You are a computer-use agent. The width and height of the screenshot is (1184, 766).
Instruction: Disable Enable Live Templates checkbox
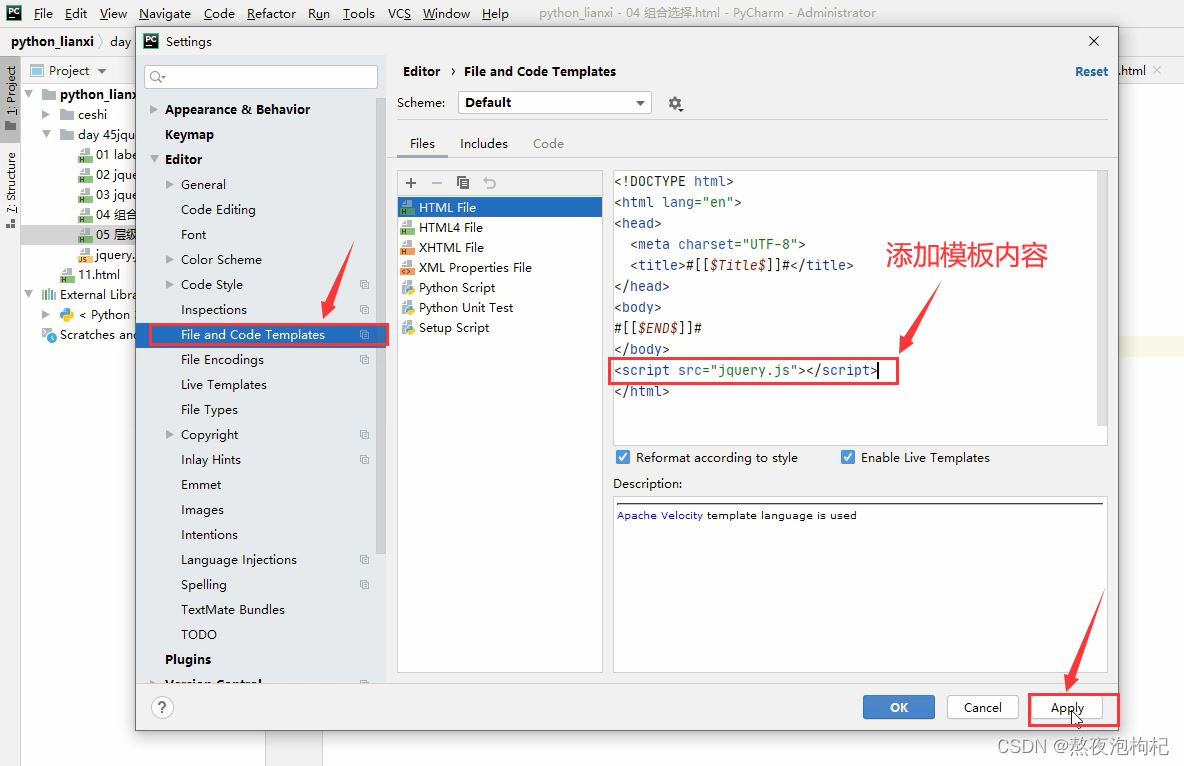pos(848,457)
